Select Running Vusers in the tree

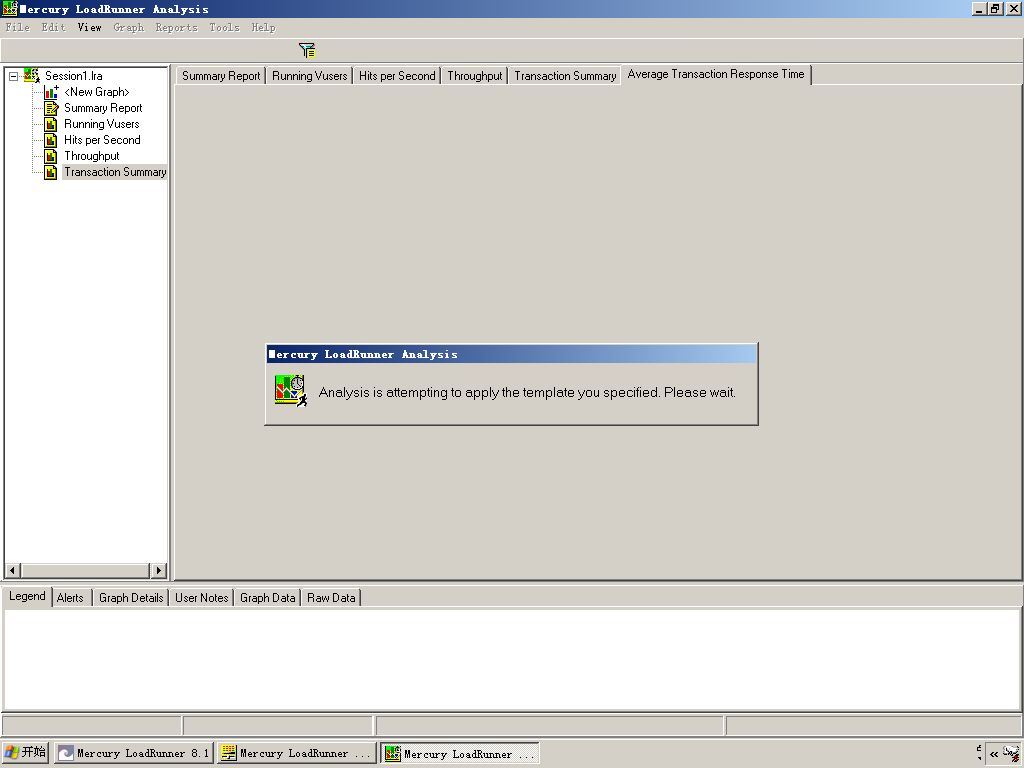(101, 124)
